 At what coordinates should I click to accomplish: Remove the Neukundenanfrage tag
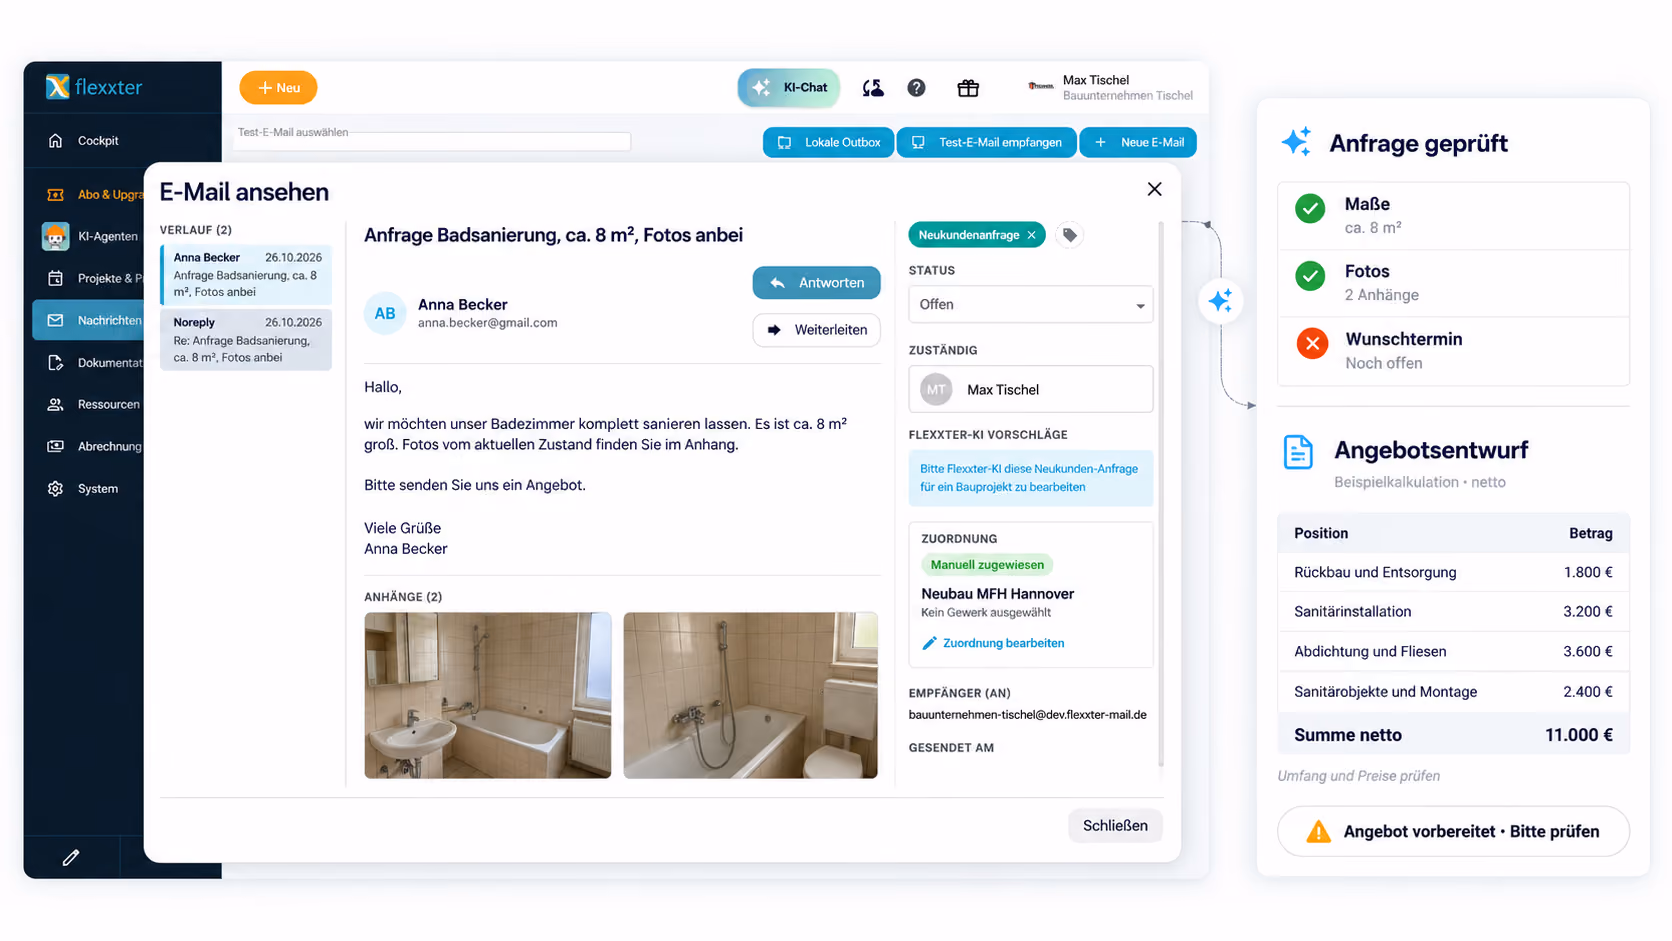pyautogui.click(x=1032, y=235)
